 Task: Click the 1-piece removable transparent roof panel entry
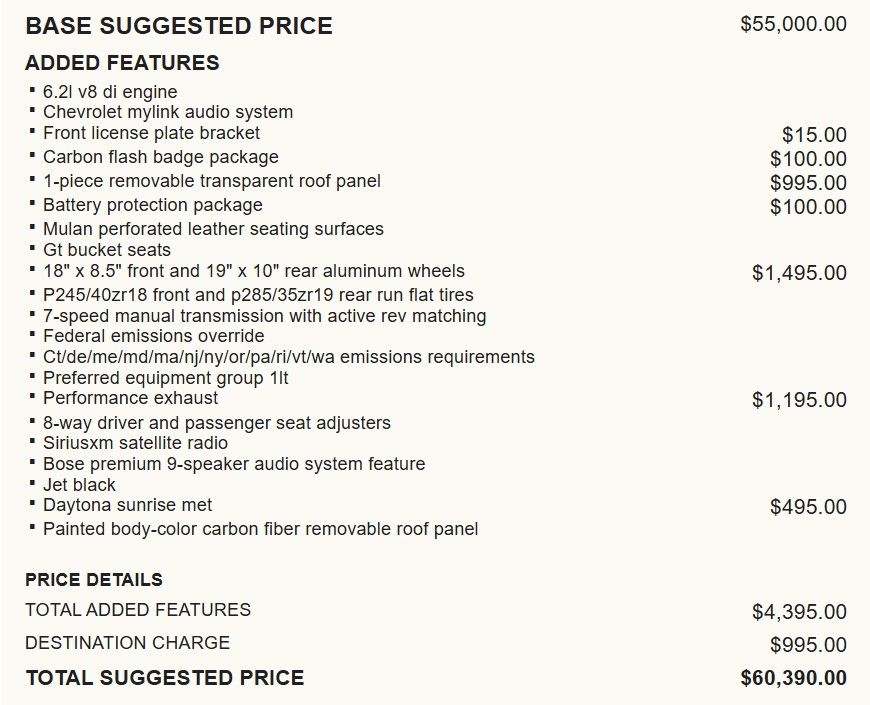coord(211,181)
